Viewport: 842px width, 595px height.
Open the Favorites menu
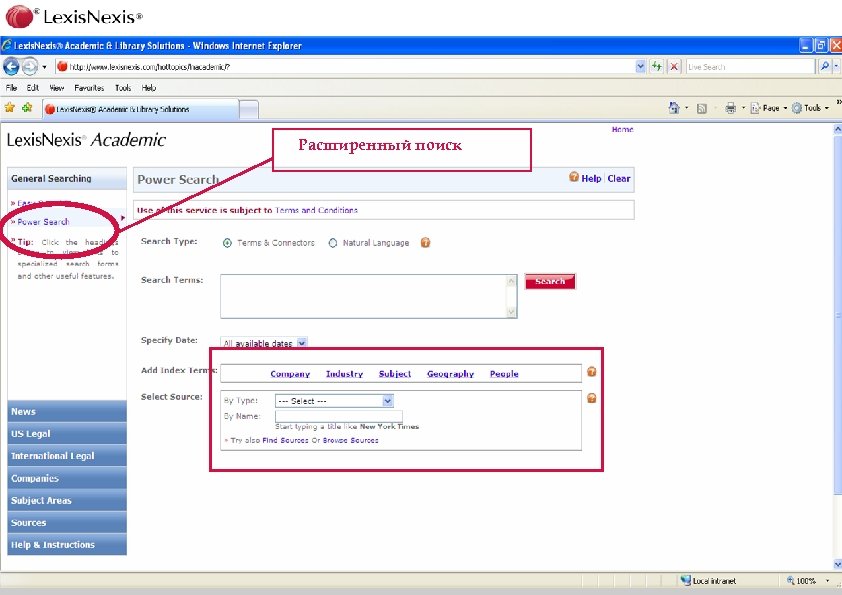tap(89, 88)
